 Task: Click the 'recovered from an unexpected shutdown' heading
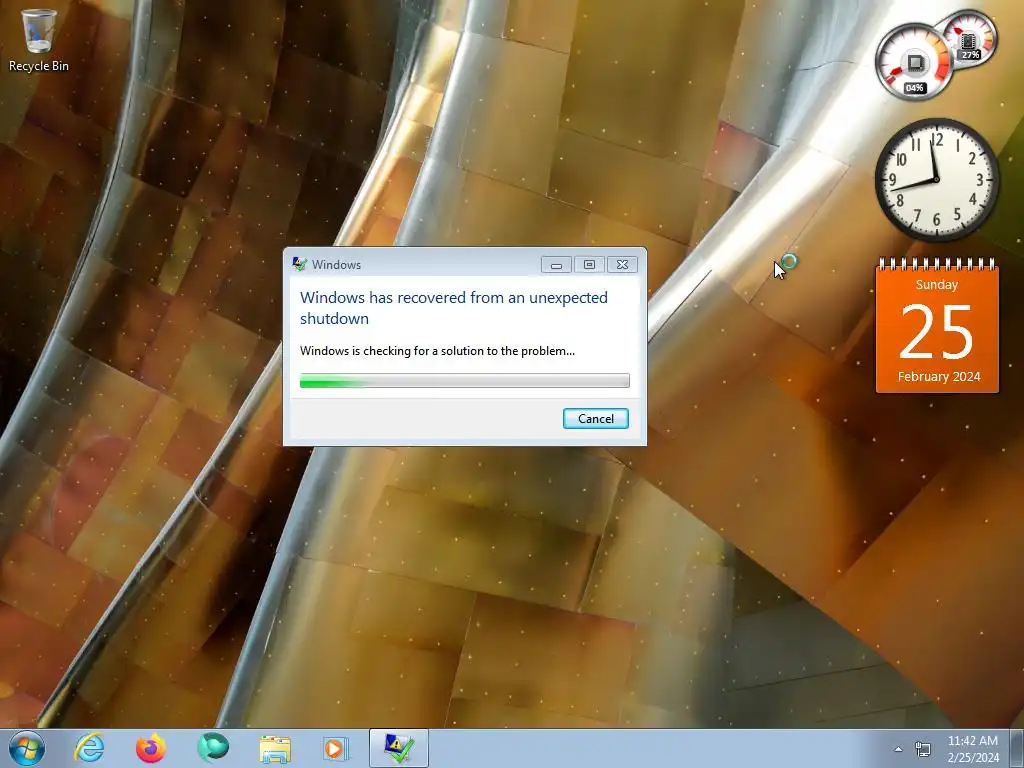pyautogui.click(x=454, y=308)
